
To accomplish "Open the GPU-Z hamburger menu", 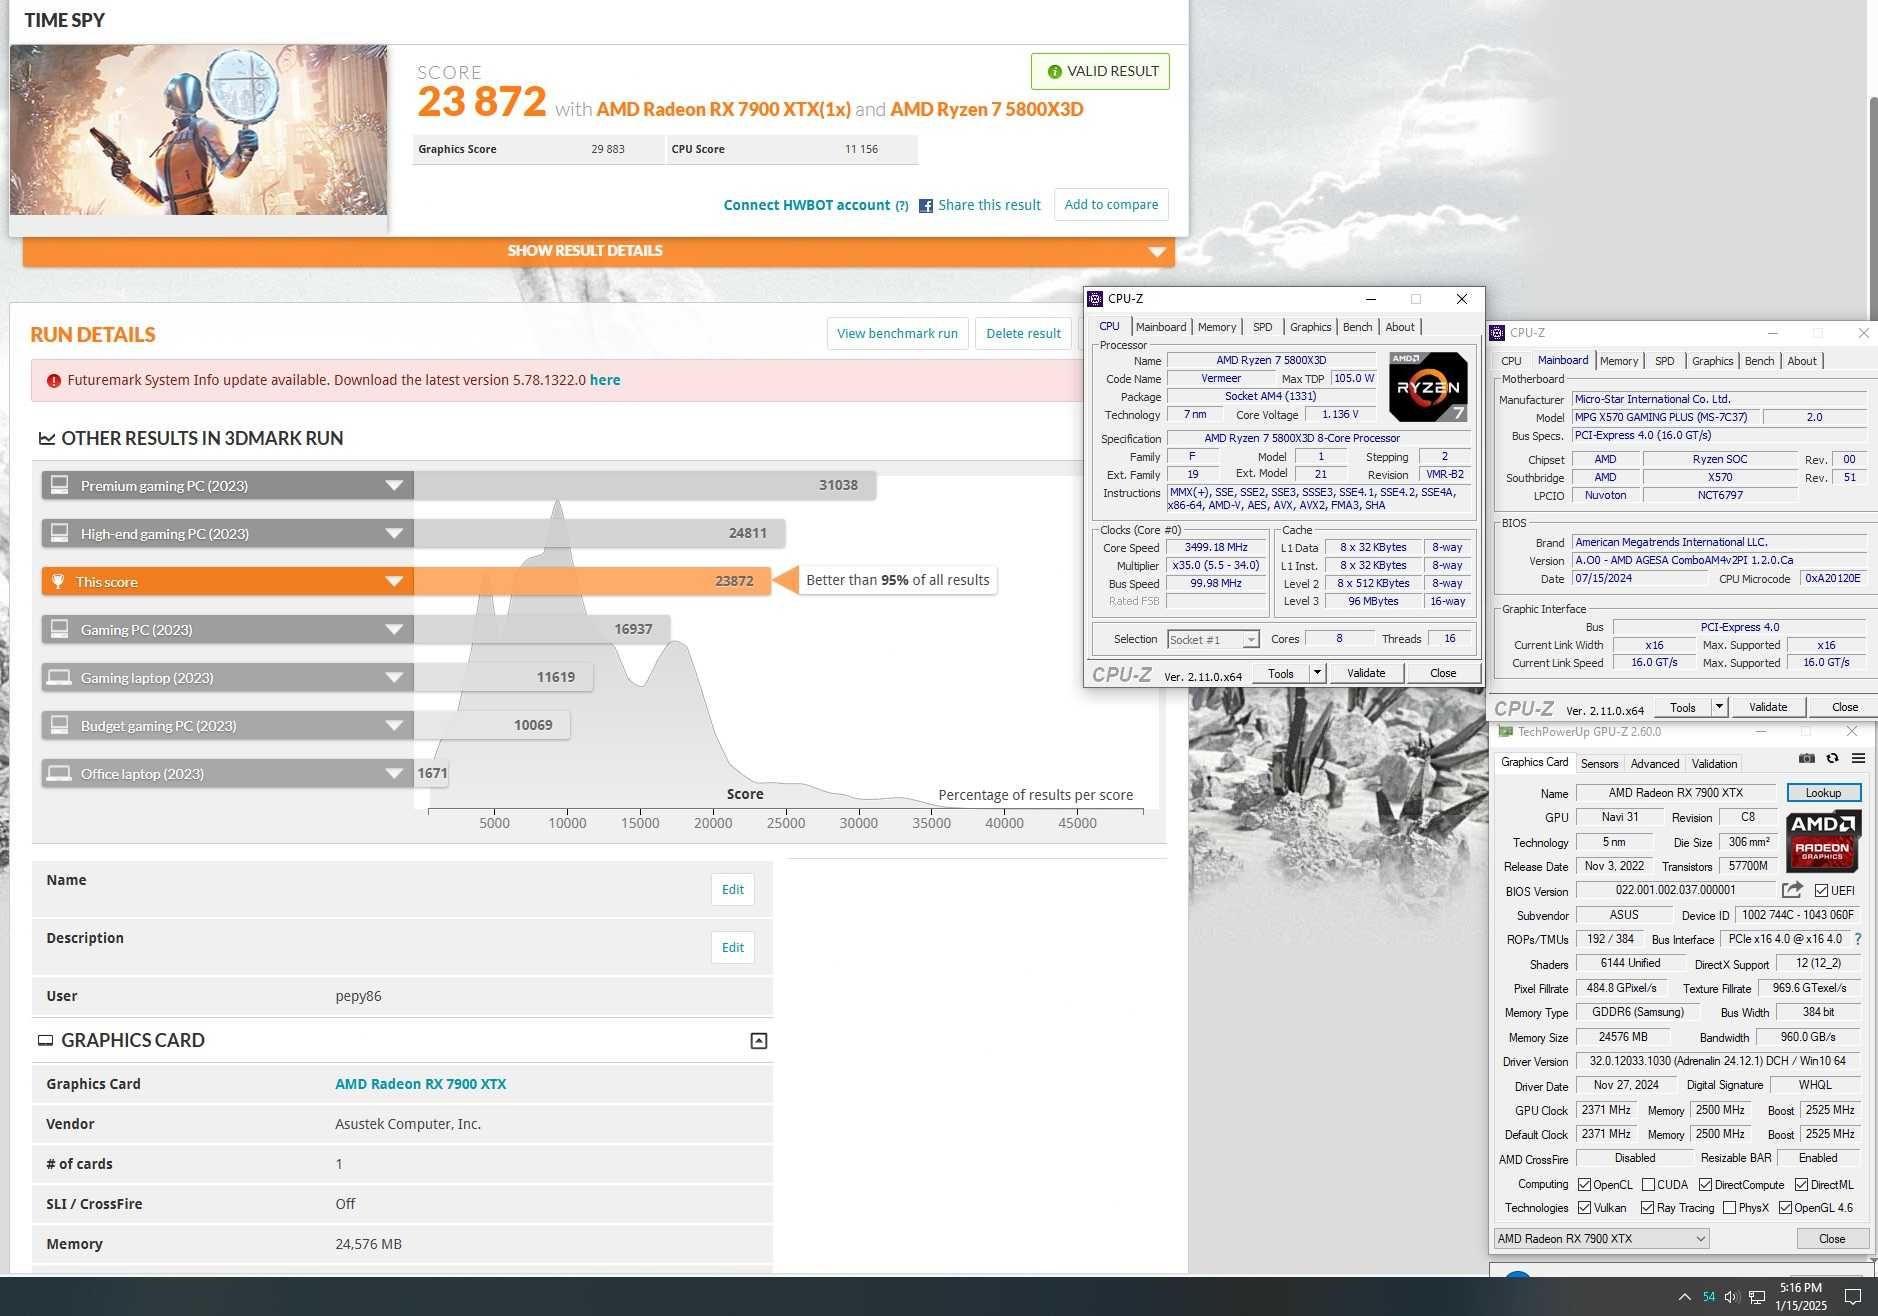I will tap(1858, 759).
